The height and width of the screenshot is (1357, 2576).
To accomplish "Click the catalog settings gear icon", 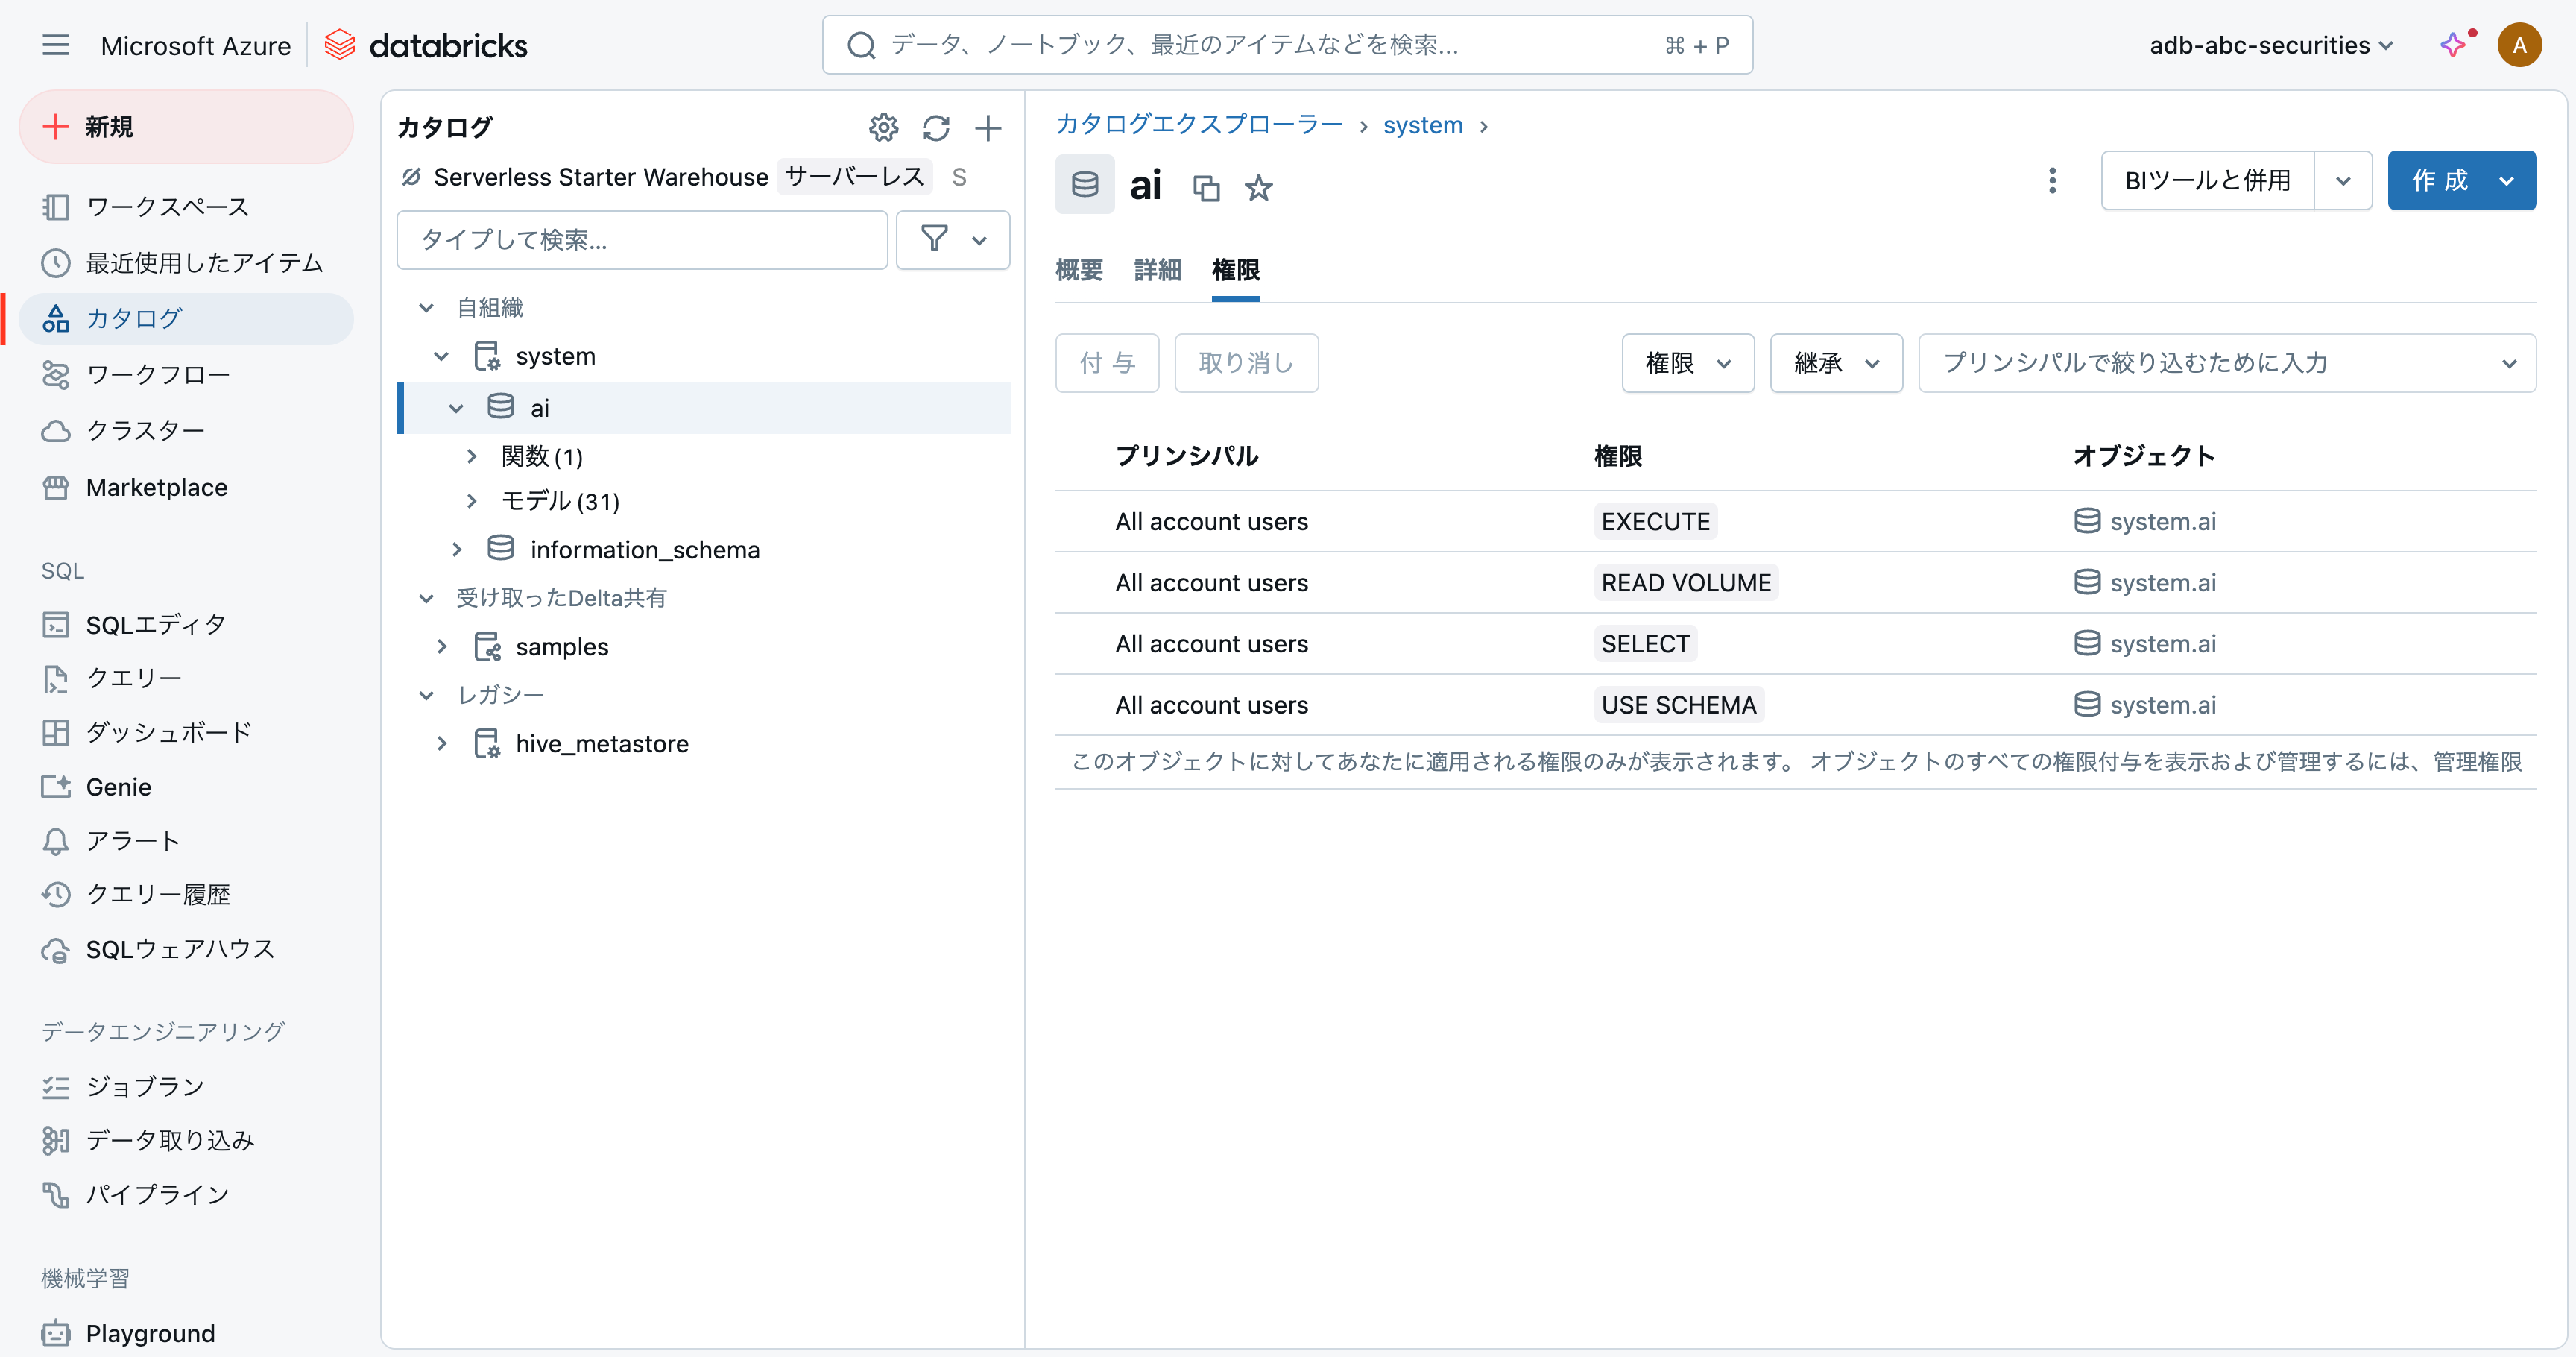I will [883, 128].
